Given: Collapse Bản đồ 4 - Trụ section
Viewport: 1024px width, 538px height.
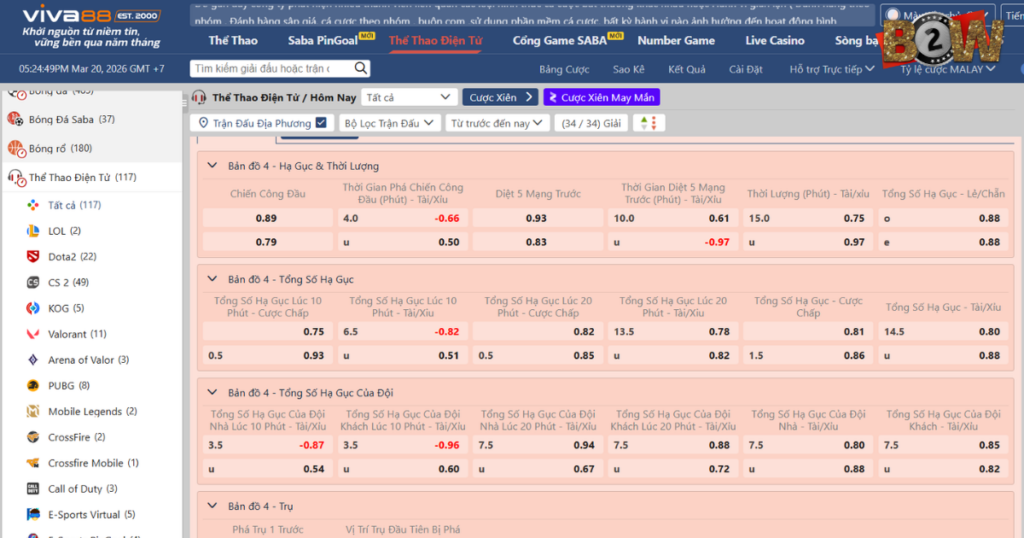Looking at the screenshot, I should (x=212, y=506).
